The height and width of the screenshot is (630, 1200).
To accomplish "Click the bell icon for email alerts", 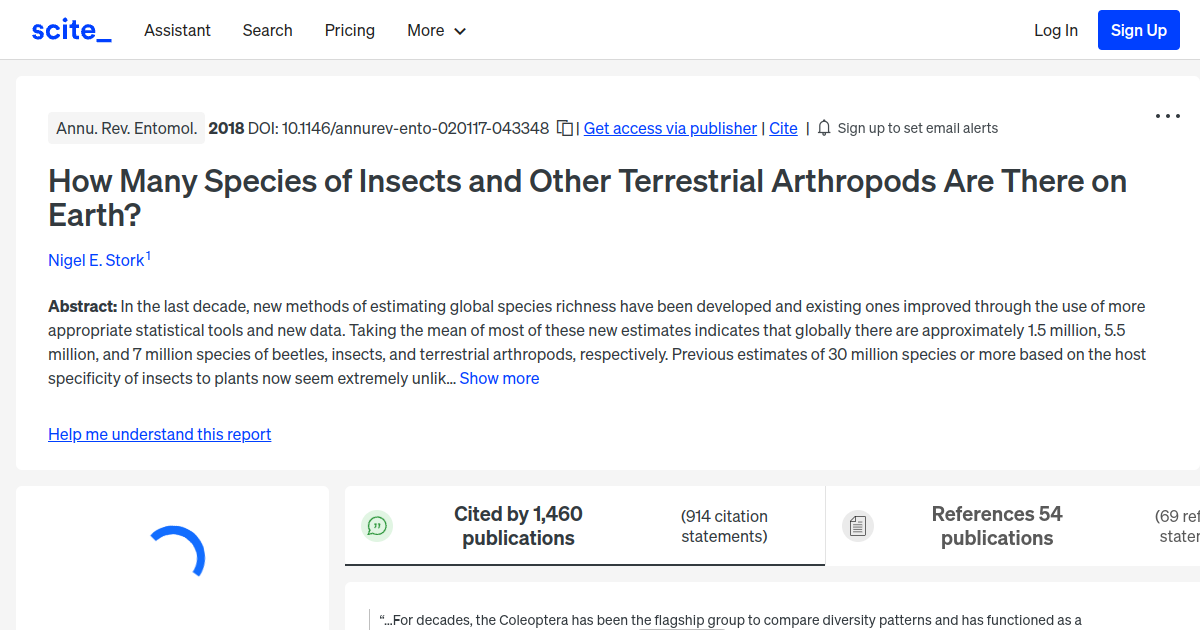I will pos(823,128).
